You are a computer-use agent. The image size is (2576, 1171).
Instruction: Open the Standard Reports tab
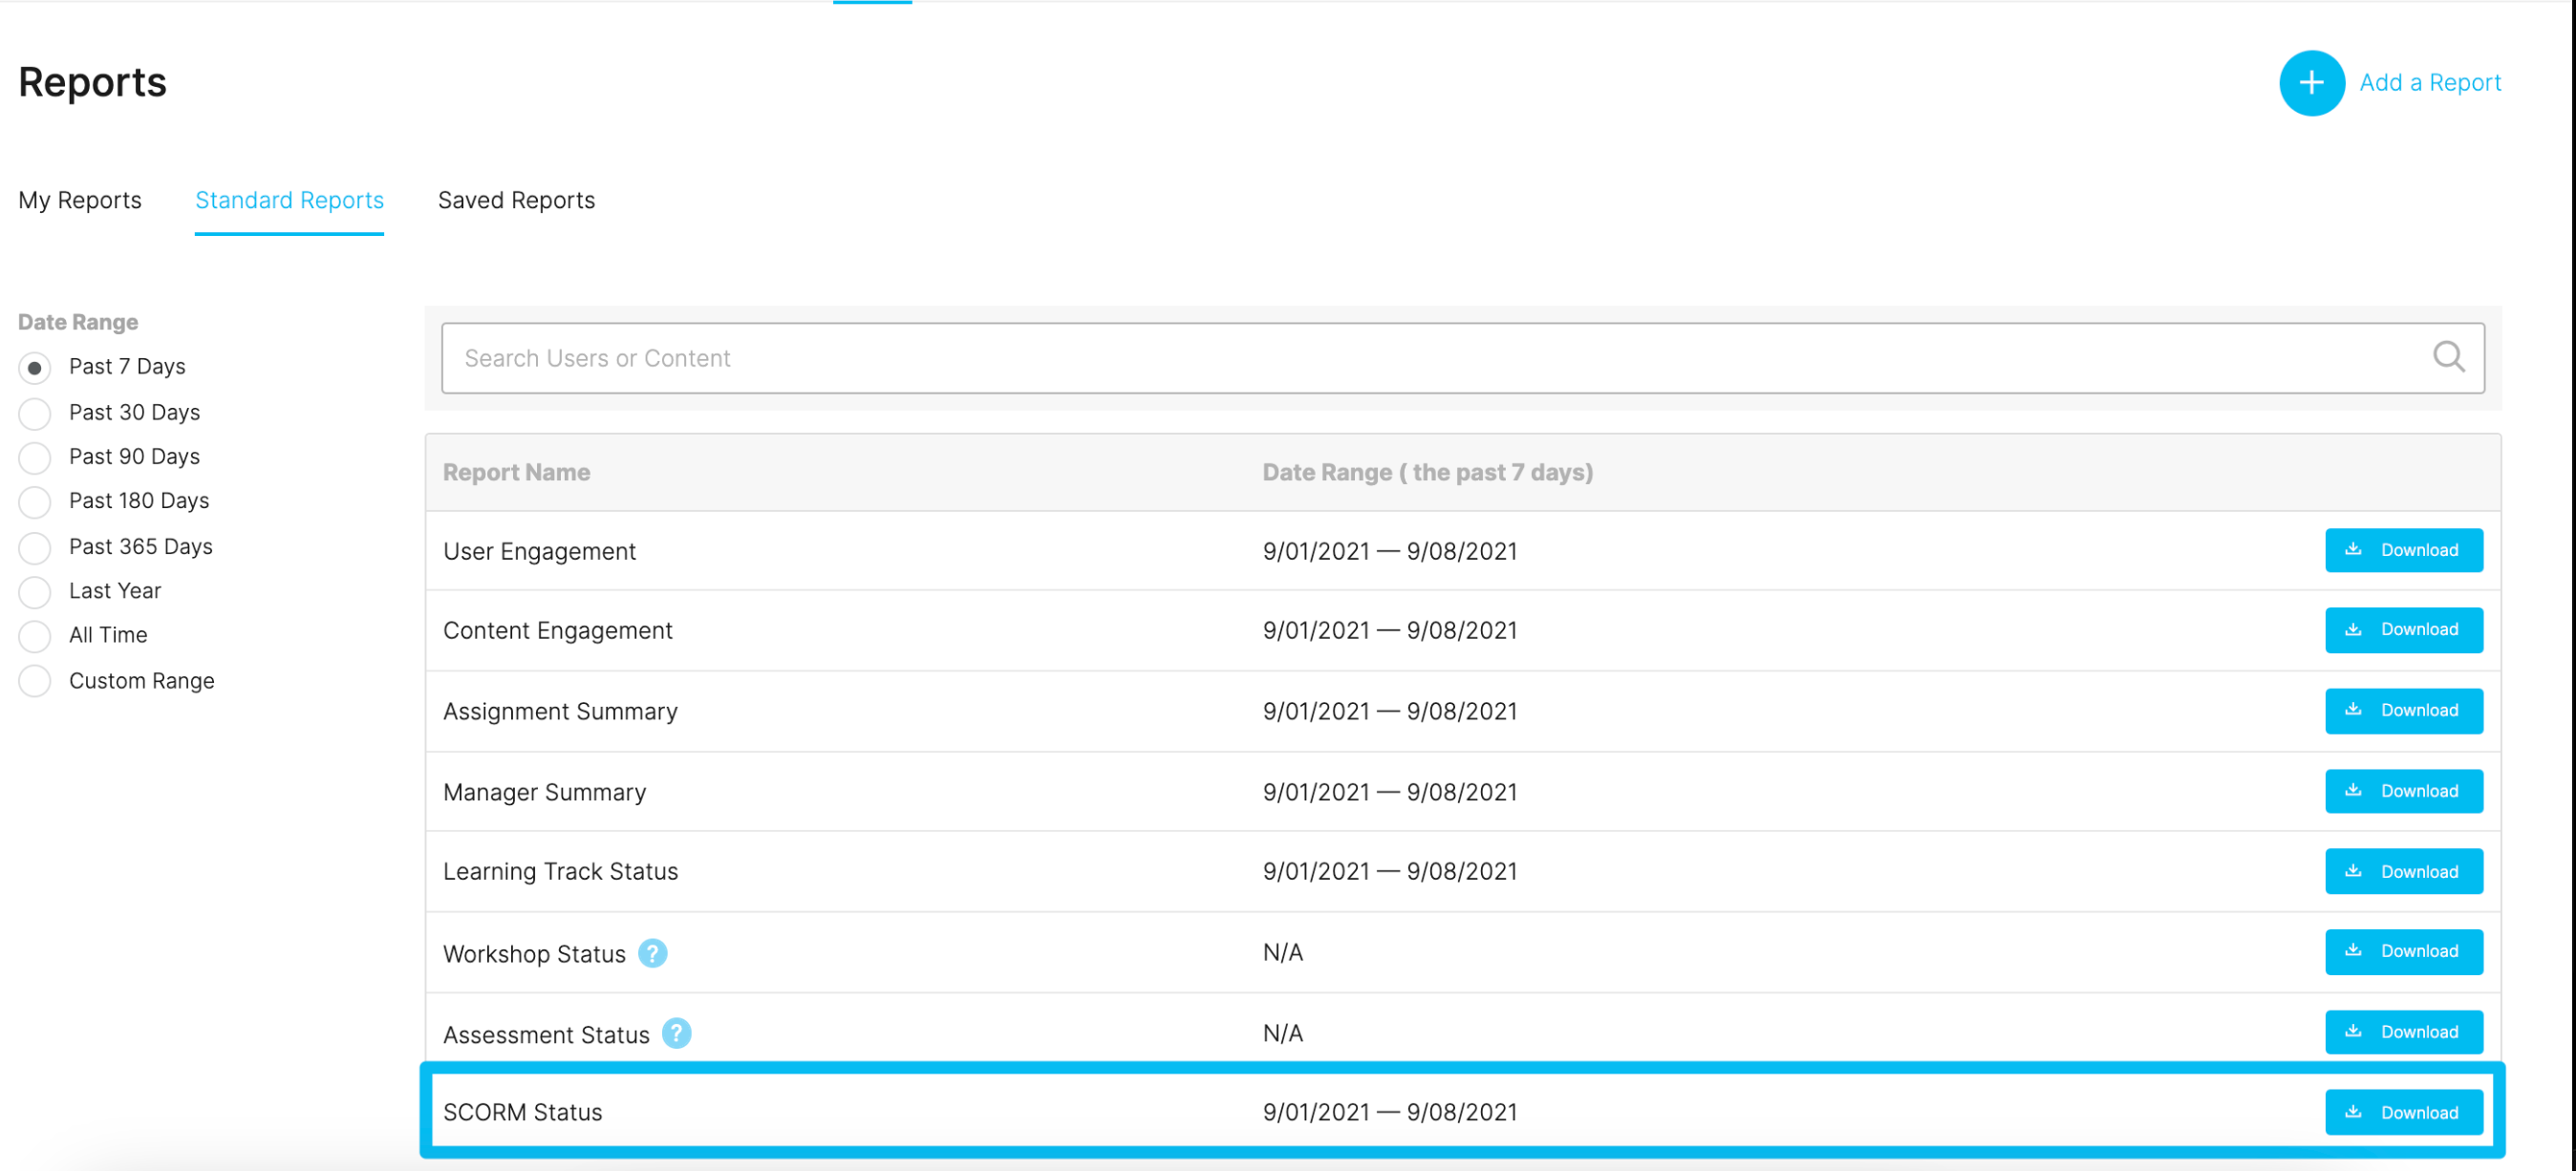tap(289, 200)
